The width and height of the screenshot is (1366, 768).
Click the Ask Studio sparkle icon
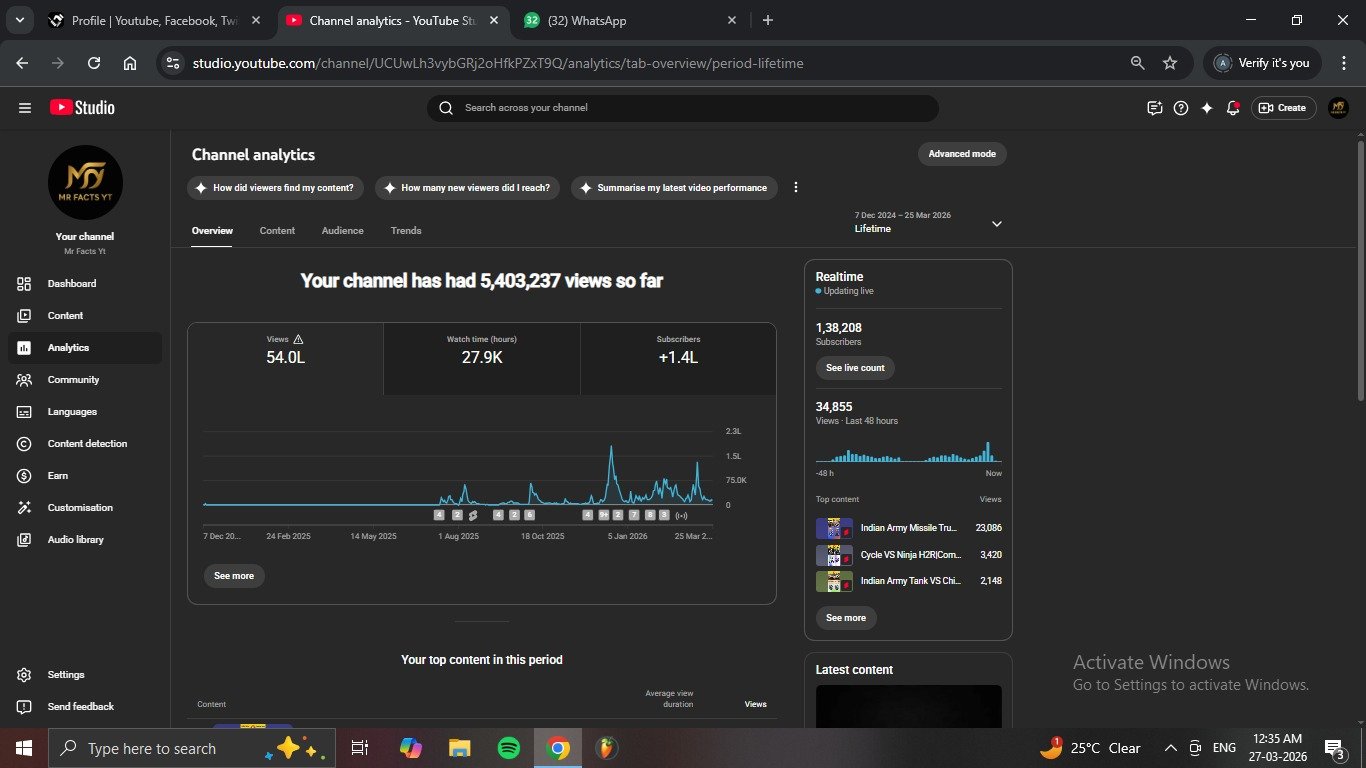(1207, 108)
